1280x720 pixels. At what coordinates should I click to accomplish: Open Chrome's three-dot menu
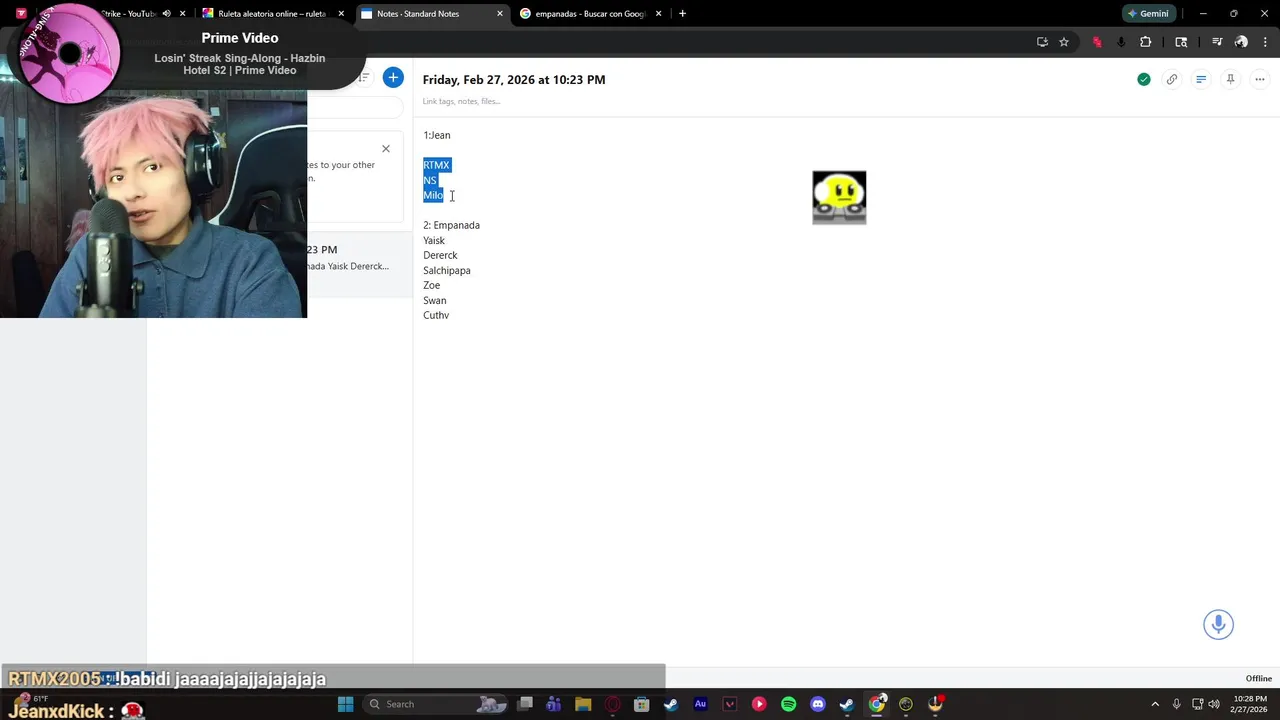pos(1265,42)
